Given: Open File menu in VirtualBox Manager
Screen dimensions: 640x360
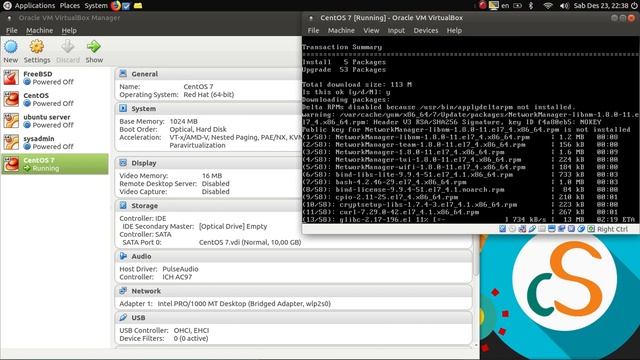Looking at the screenshot, I should 11,30.
